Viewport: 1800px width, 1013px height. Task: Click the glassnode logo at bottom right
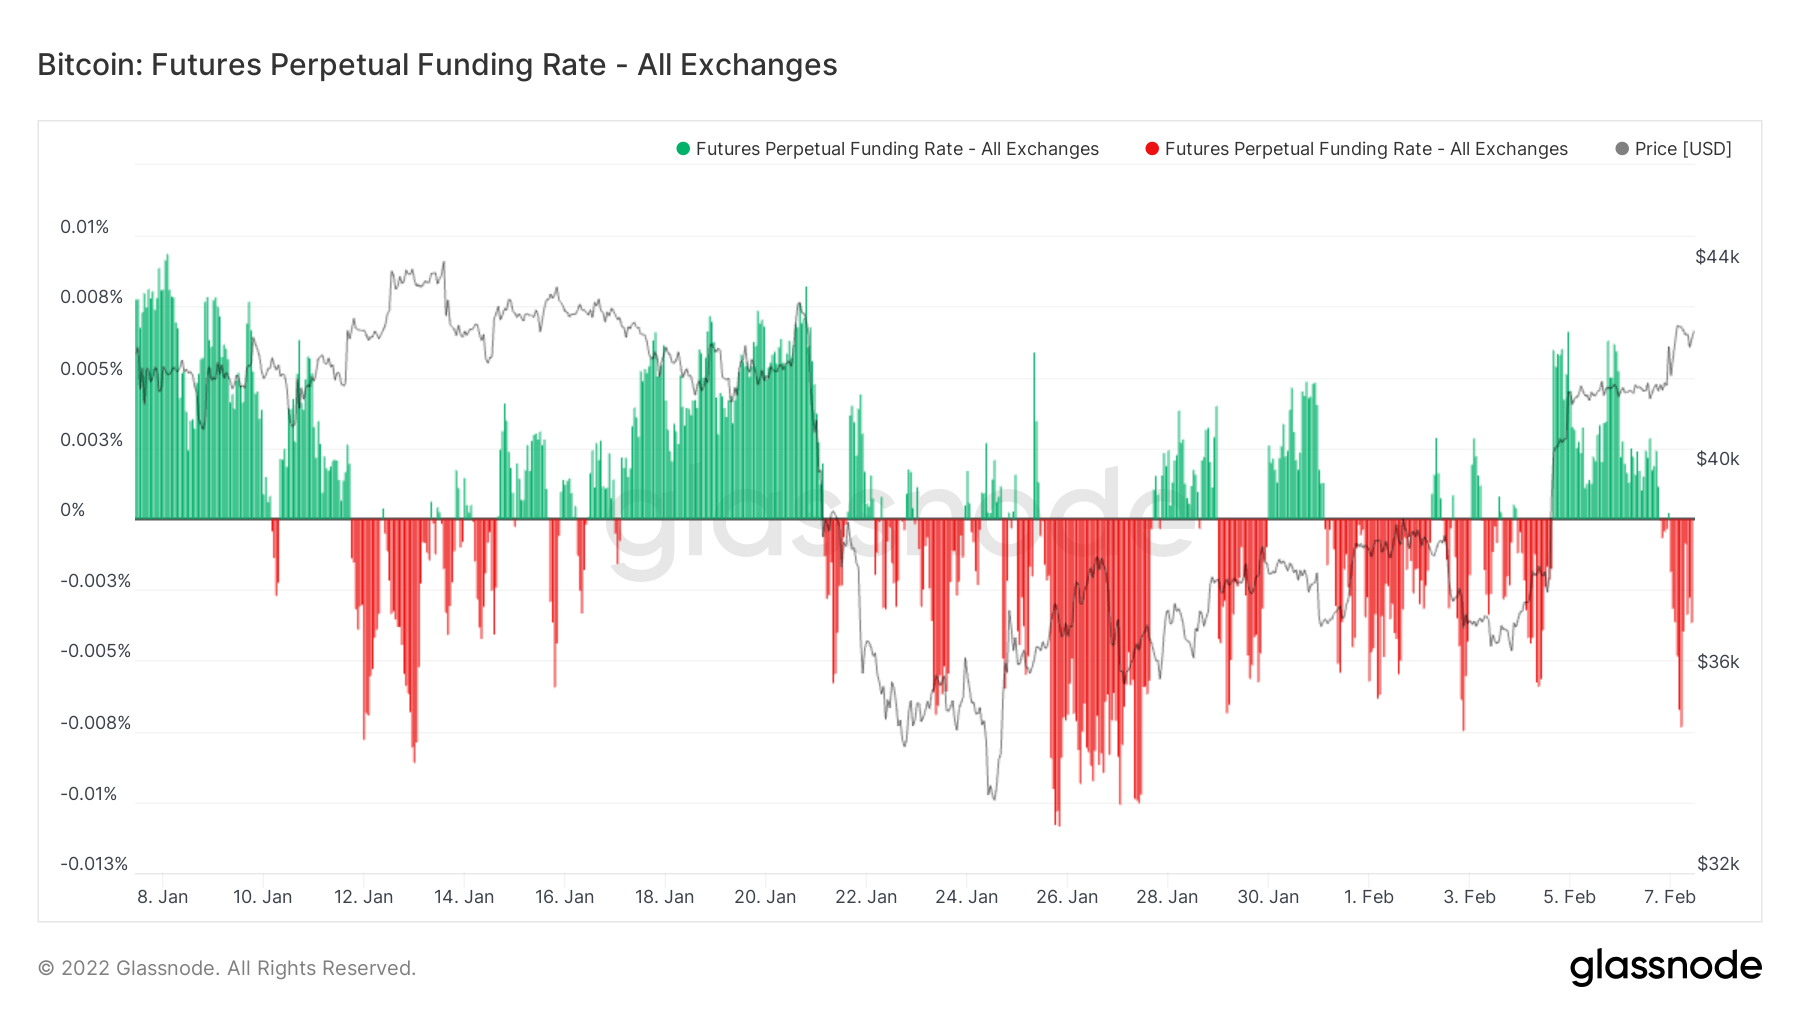pyautogui.click(x=1665, y=967)
